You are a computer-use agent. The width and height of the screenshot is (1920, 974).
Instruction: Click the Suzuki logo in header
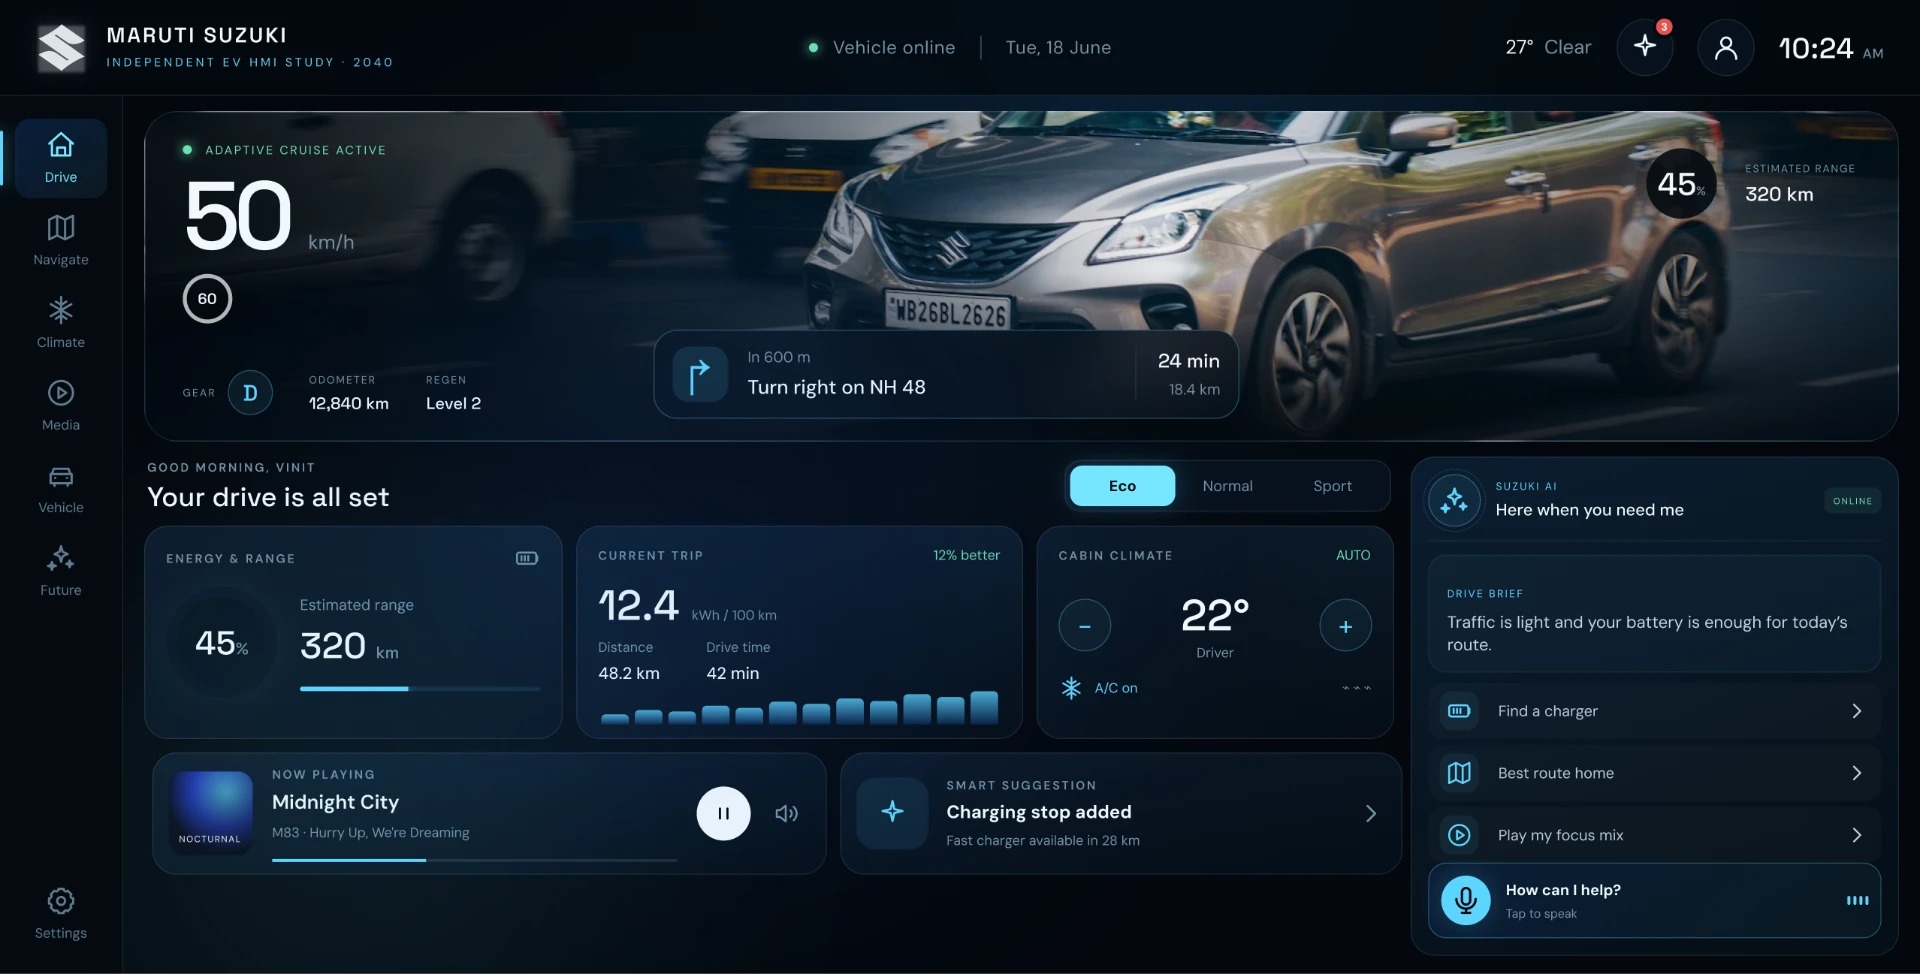coord(61,47)
